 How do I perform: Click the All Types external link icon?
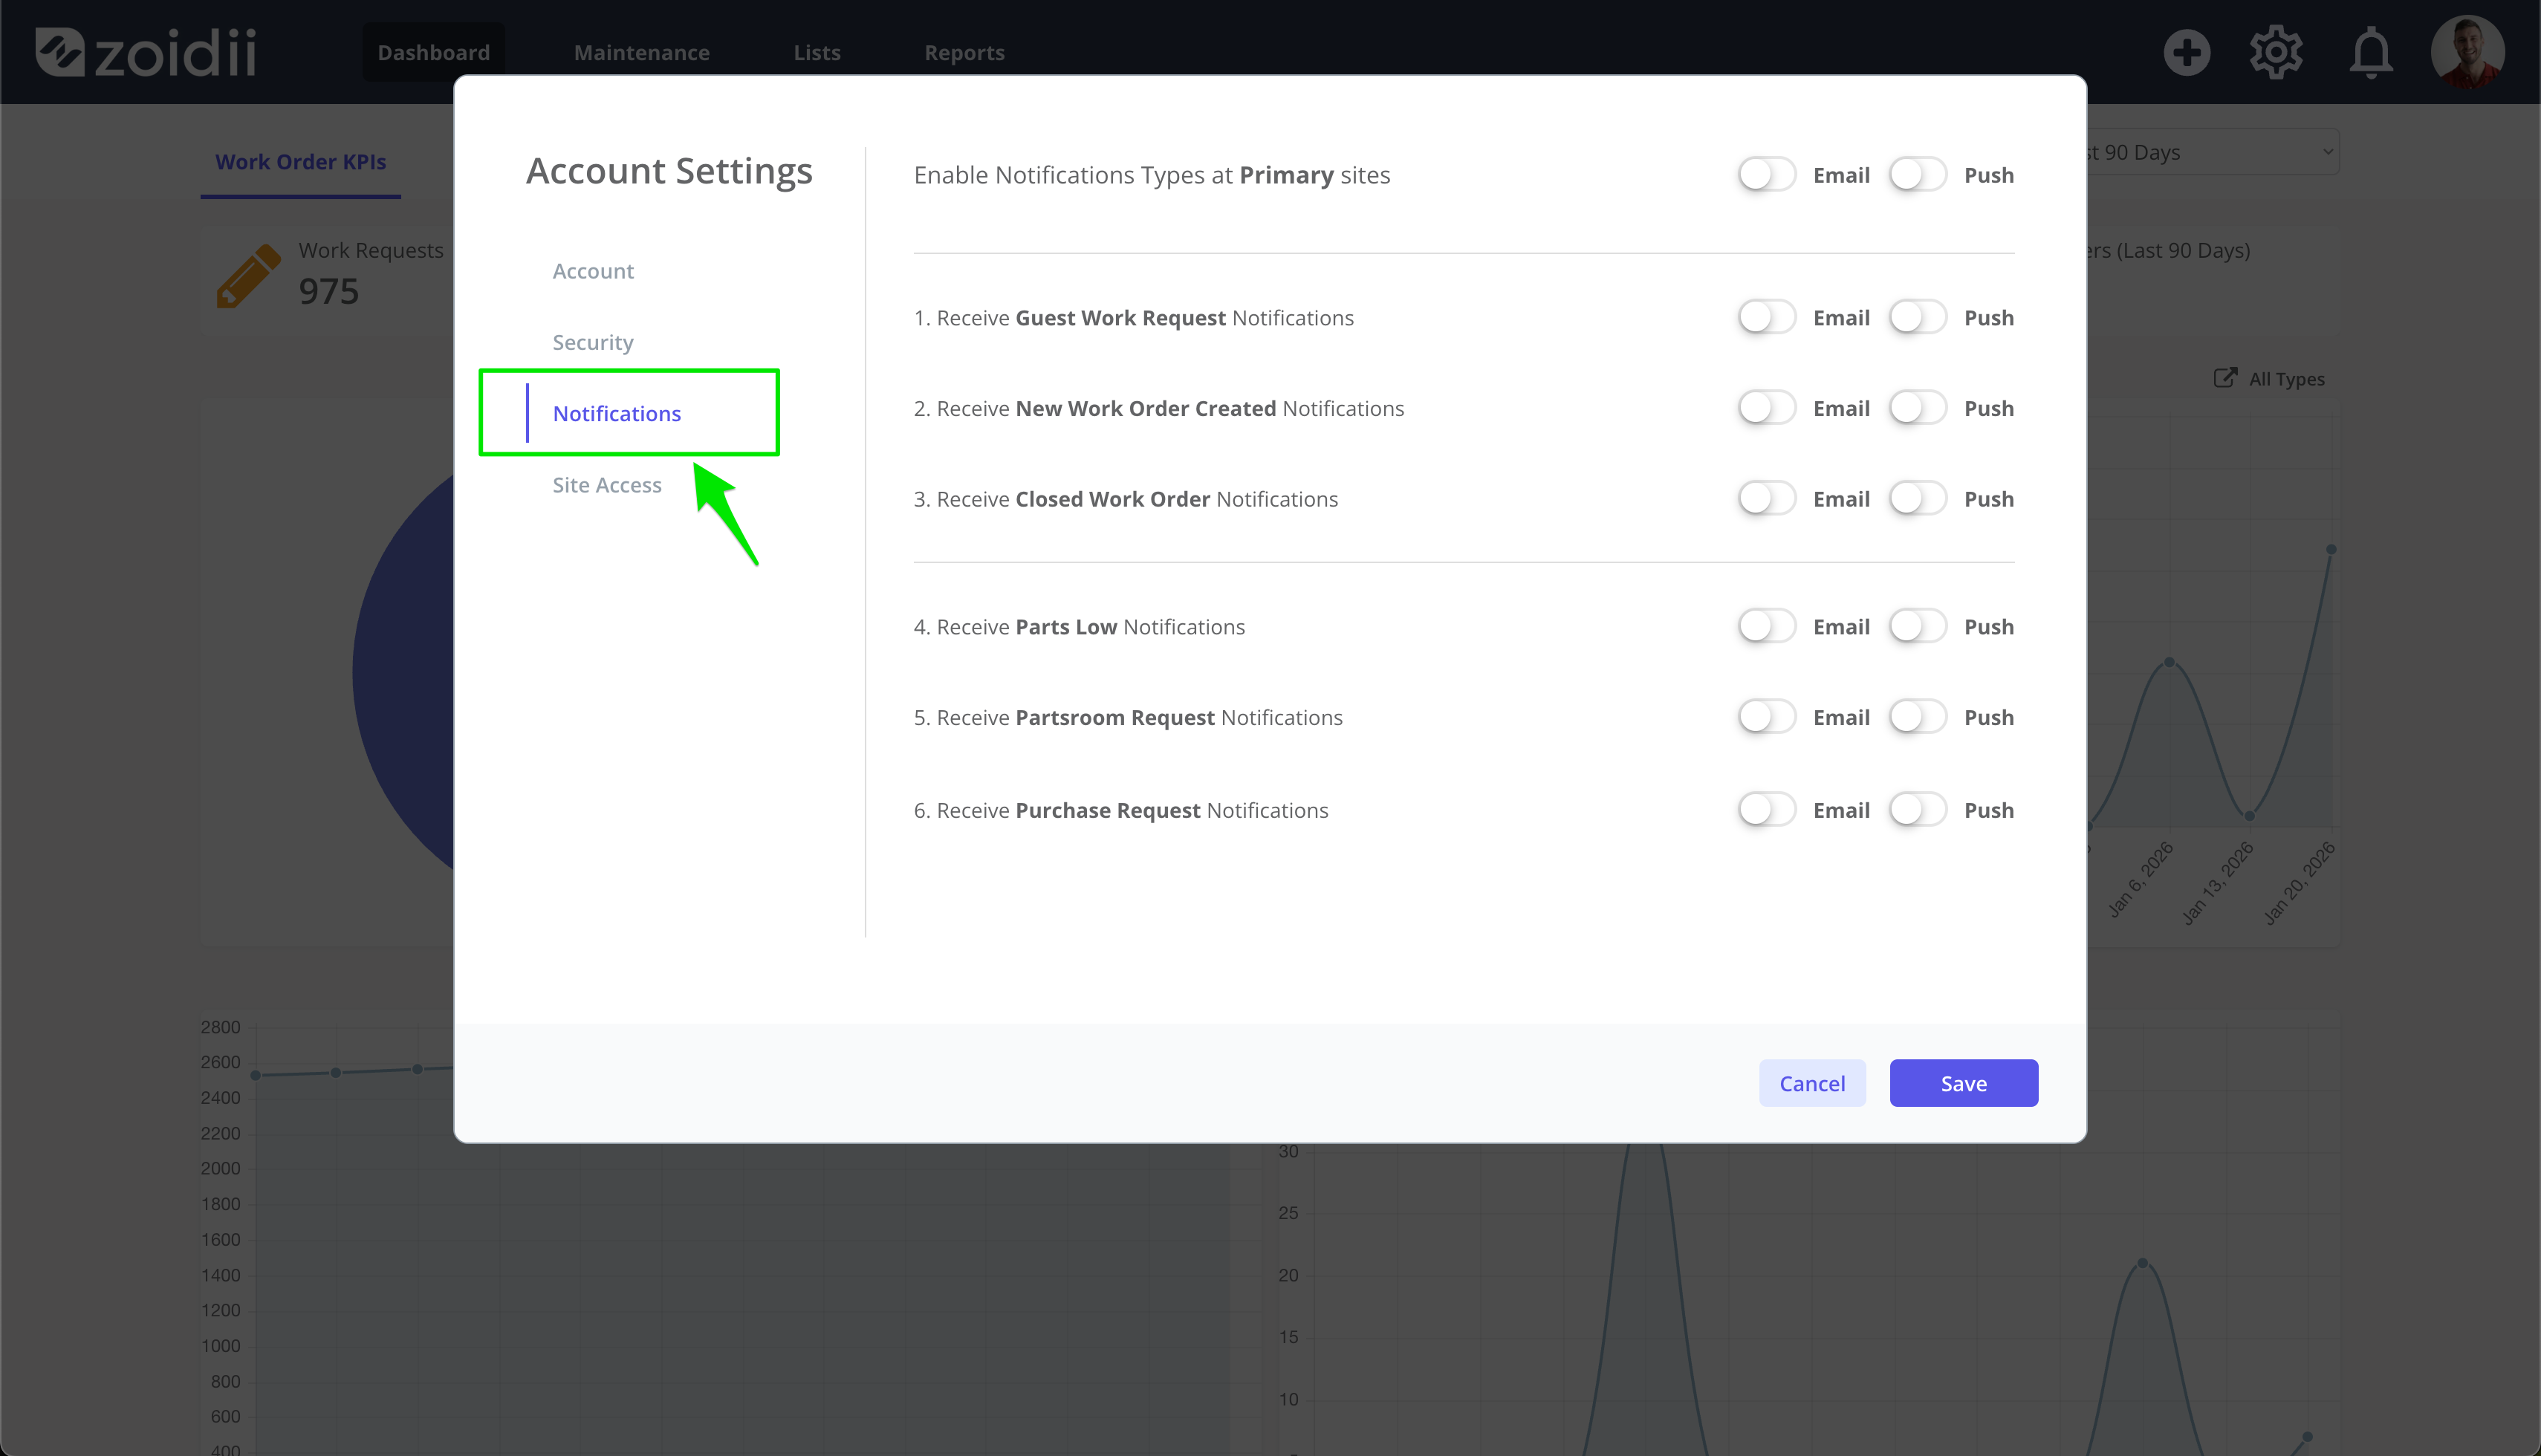(x=2224, y=378)
